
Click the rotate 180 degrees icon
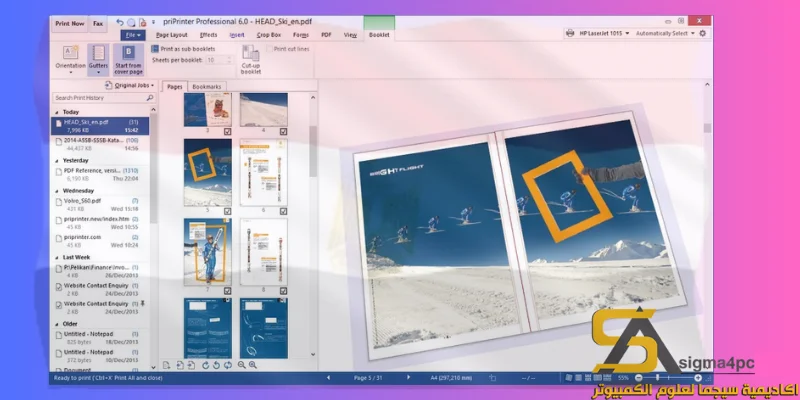(228, 365)
